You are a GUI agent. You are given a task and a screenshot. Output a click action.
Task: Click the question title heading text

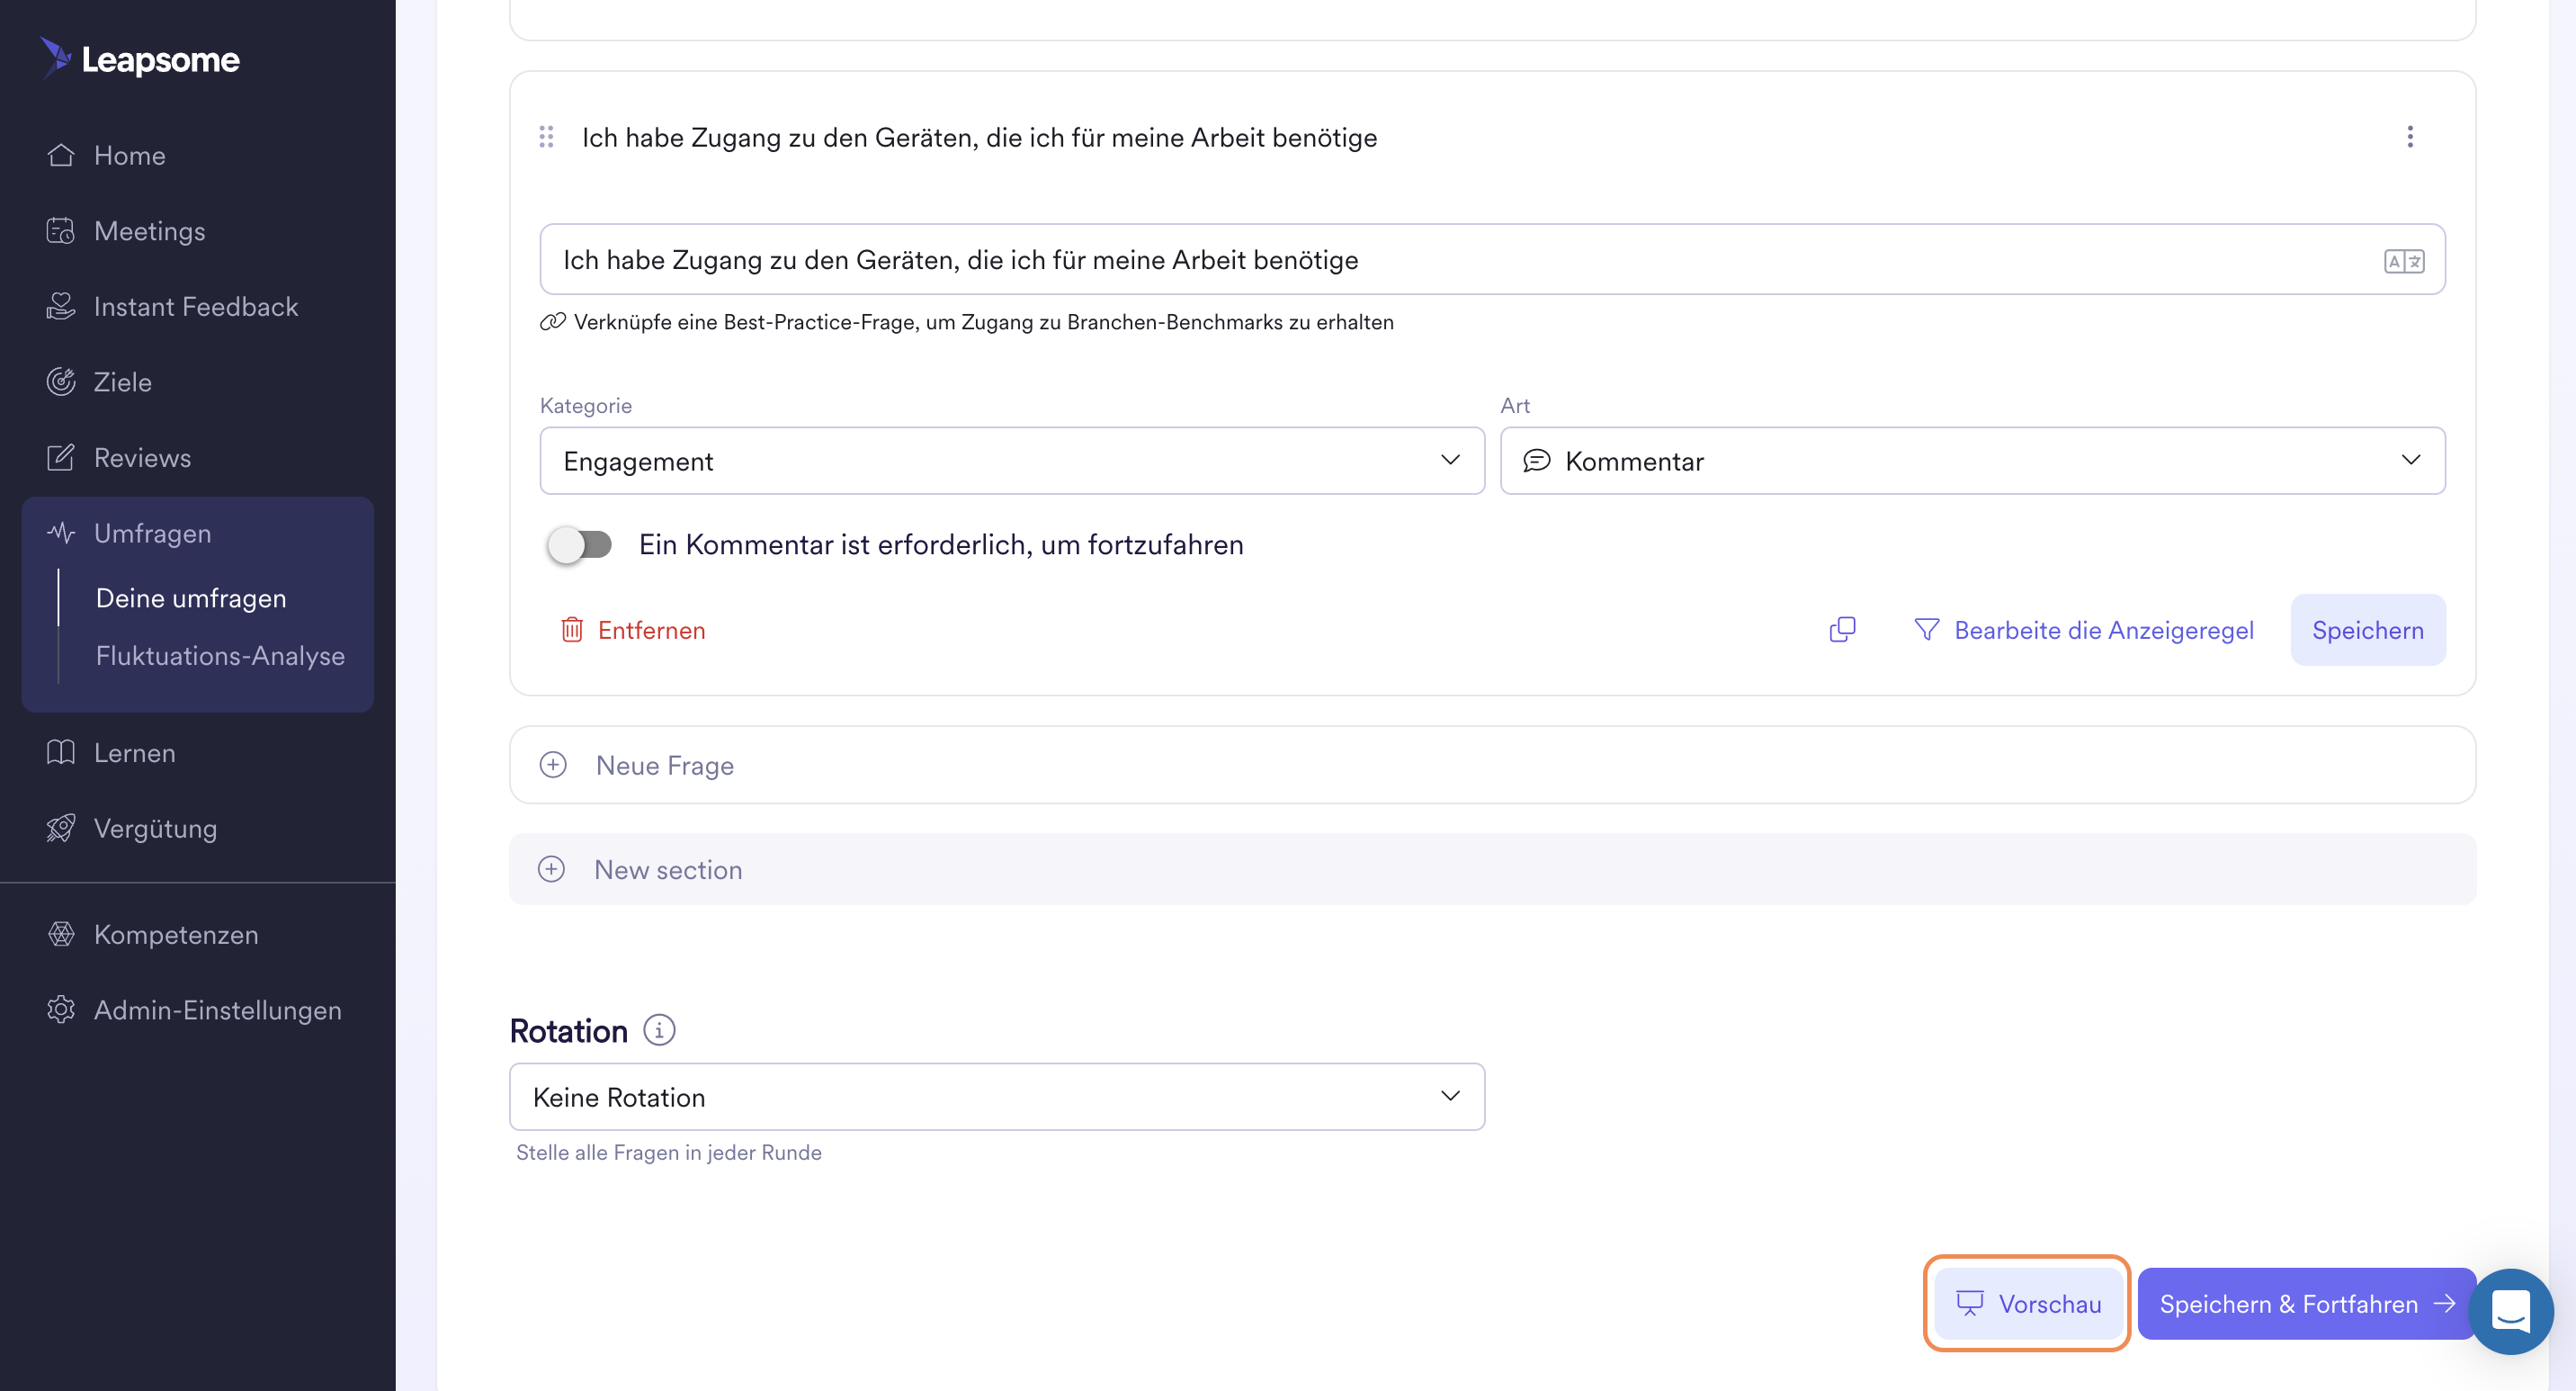[x=979, y=137]
